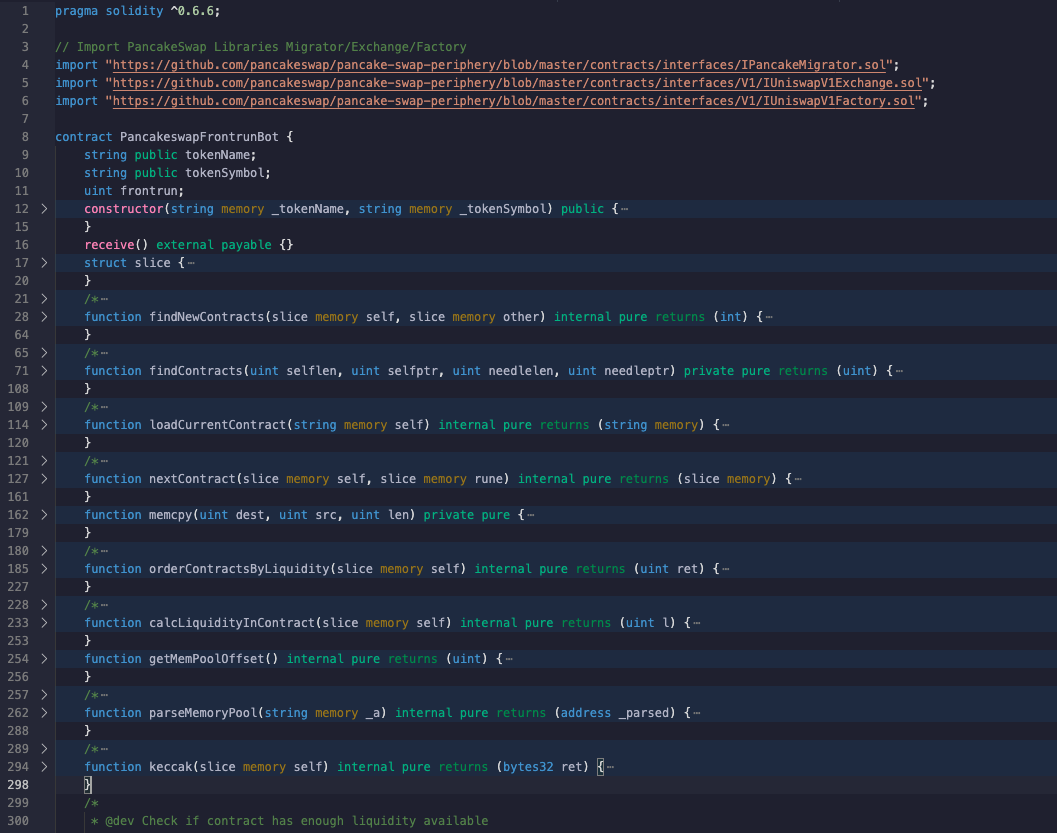Unfold the comment block at line 289
The image size is (1057, 833).
[x=44, y=749]
